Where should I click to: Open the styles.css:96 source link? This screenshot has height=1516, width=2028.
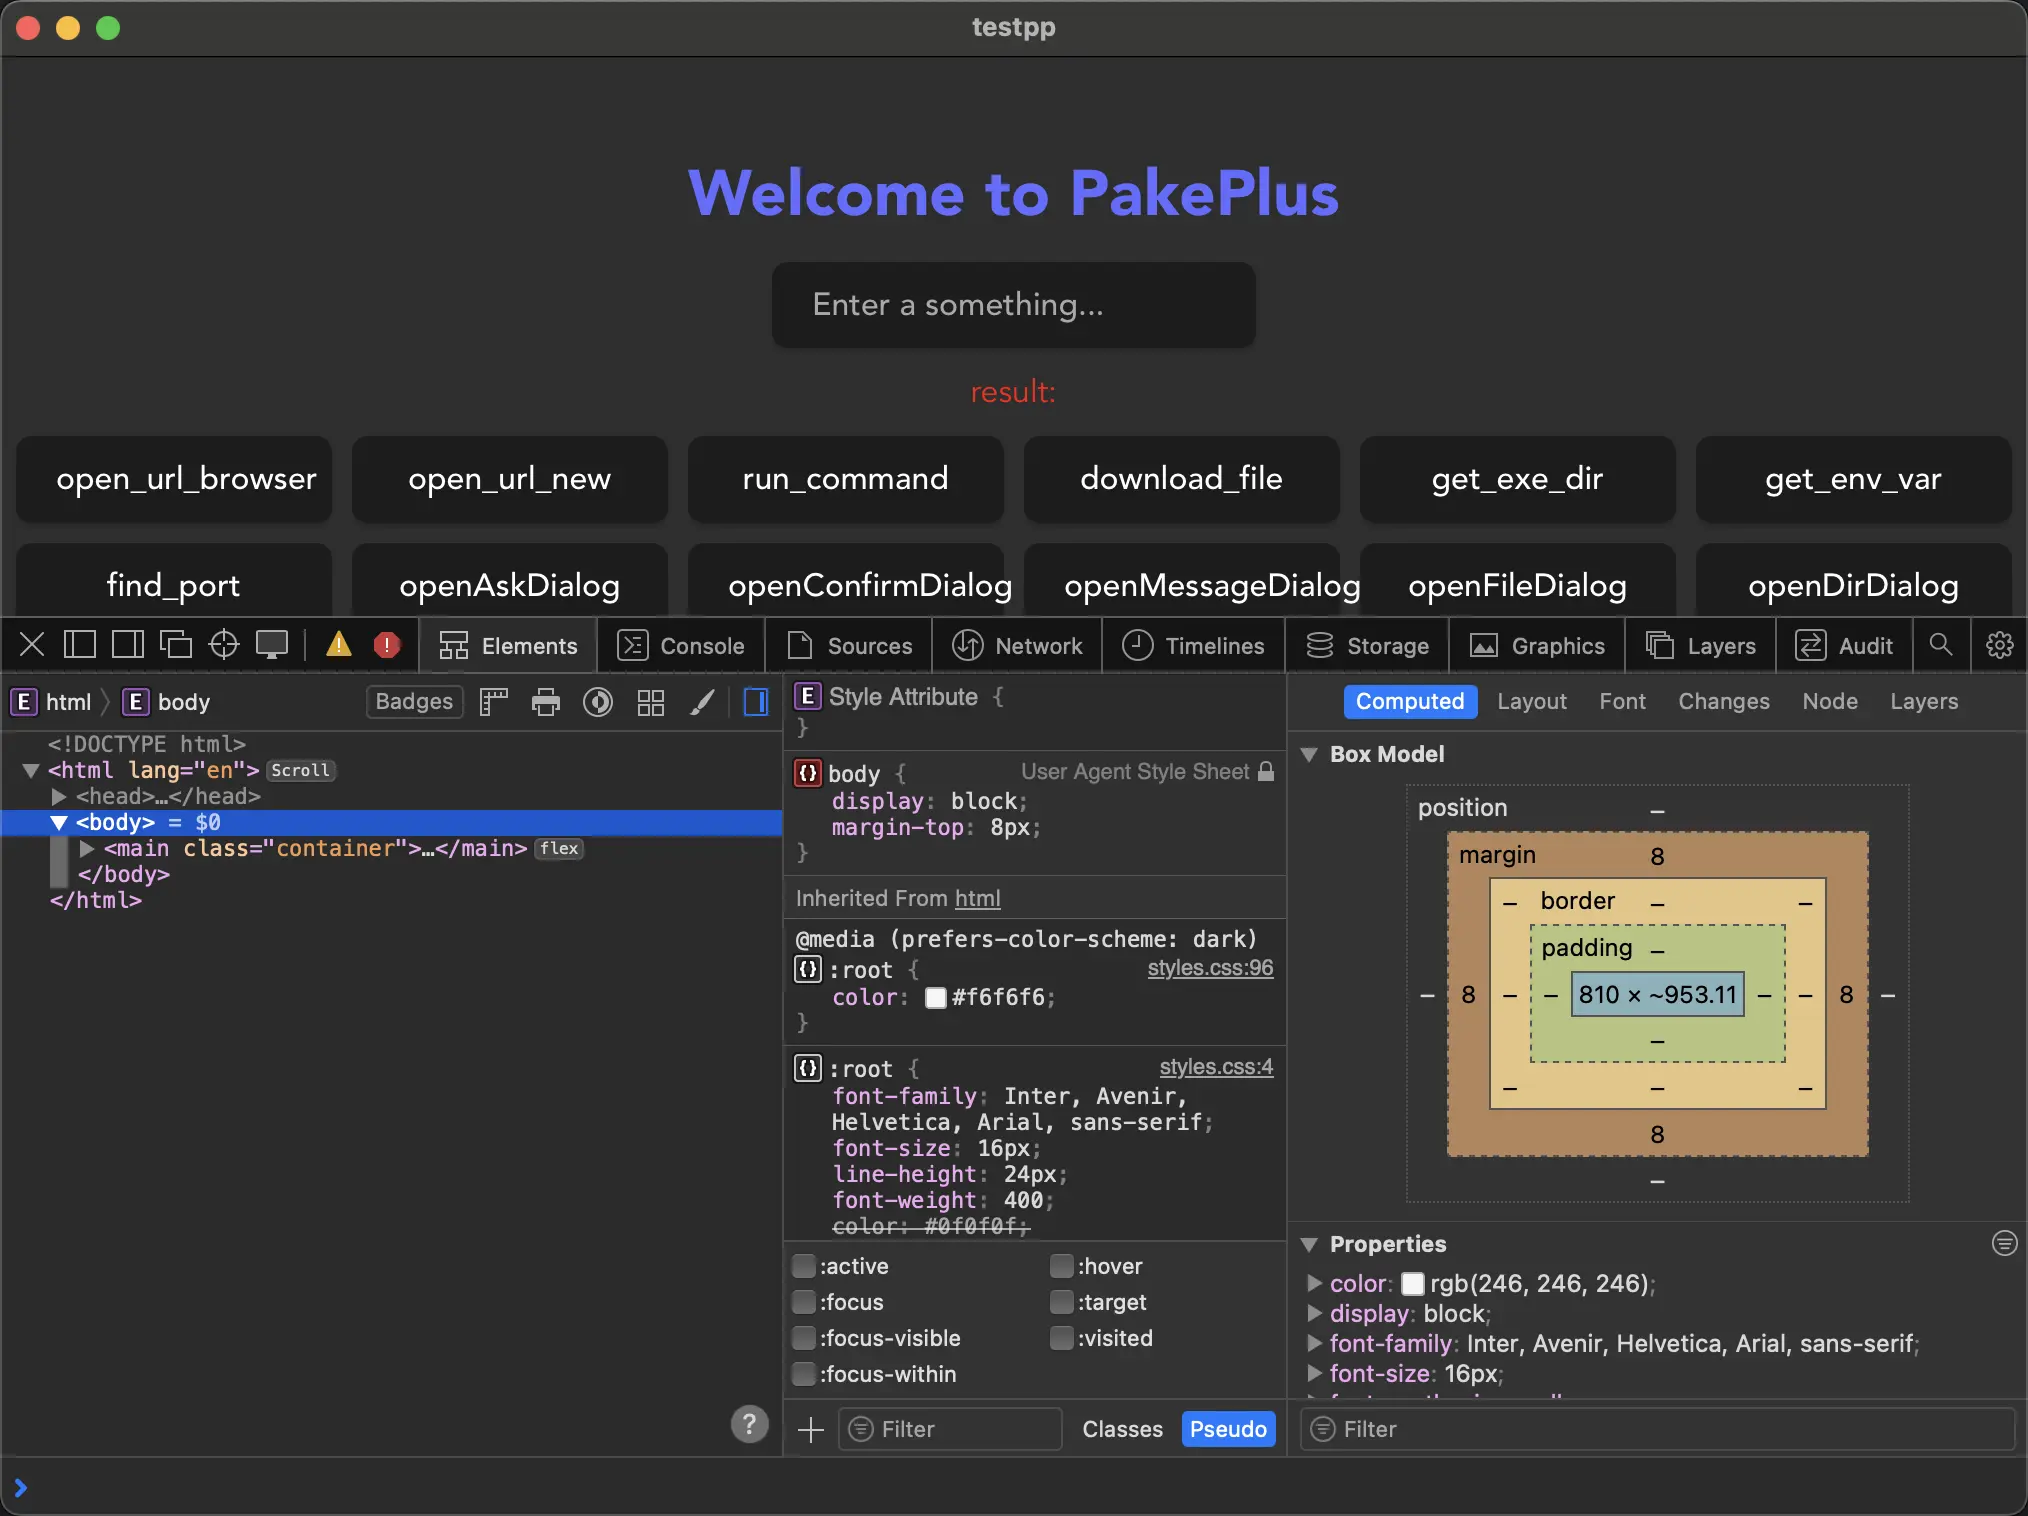tap(1210, 967)
